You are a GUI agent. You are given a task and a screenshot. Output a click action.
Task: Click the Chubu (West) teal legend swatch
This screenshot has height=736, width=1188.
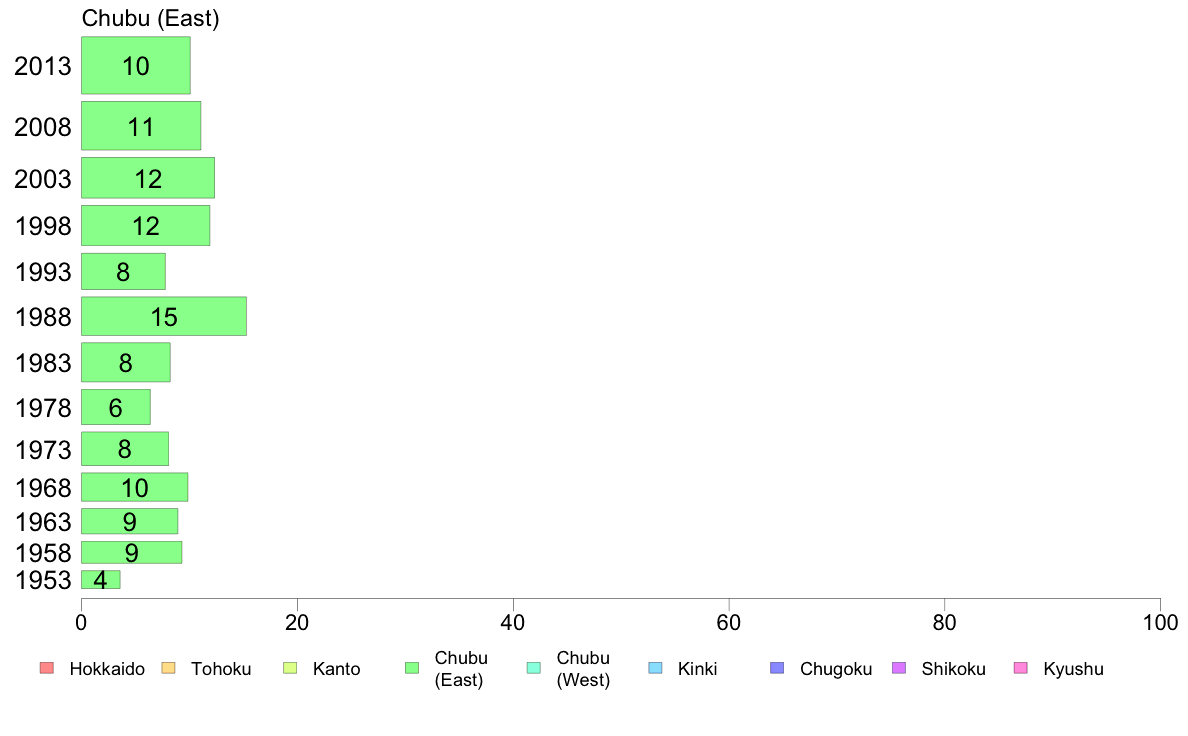[x=533, y=668]
